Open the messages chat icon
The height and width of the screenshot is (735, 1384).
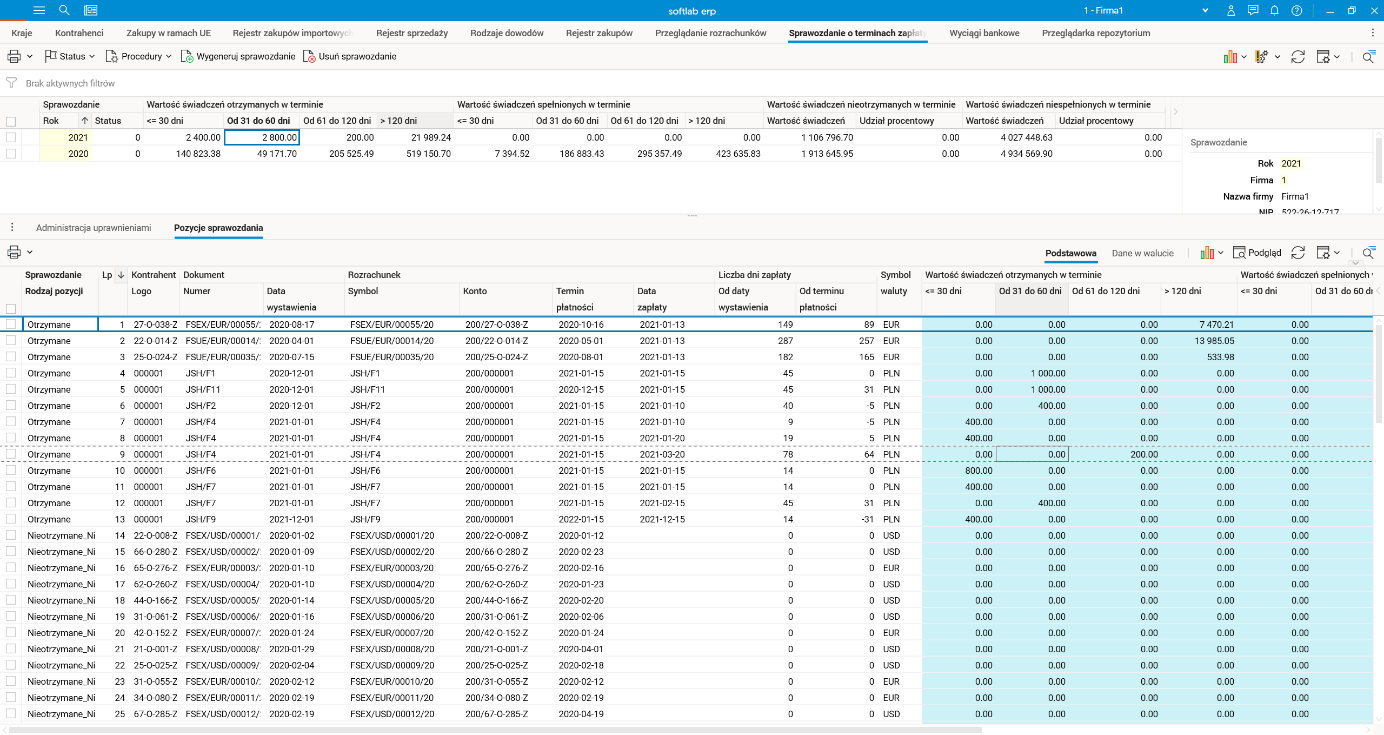[1254, 10]
